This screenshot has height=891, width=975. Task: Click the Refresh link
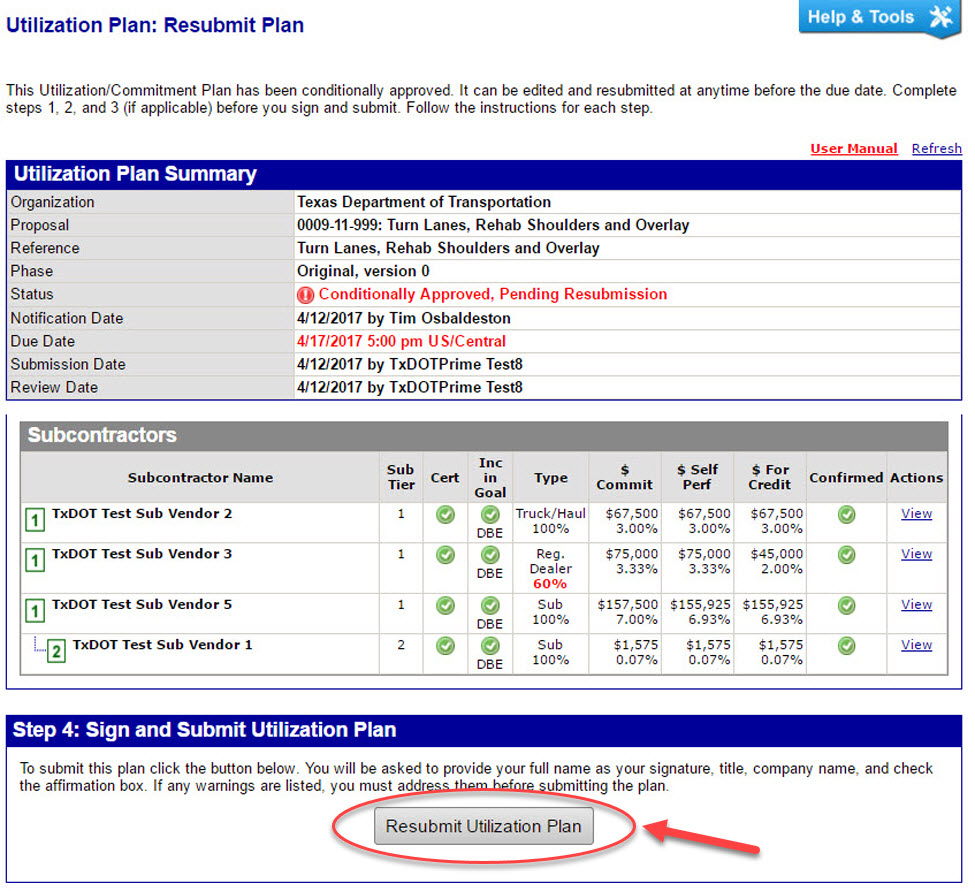point(936,149)
